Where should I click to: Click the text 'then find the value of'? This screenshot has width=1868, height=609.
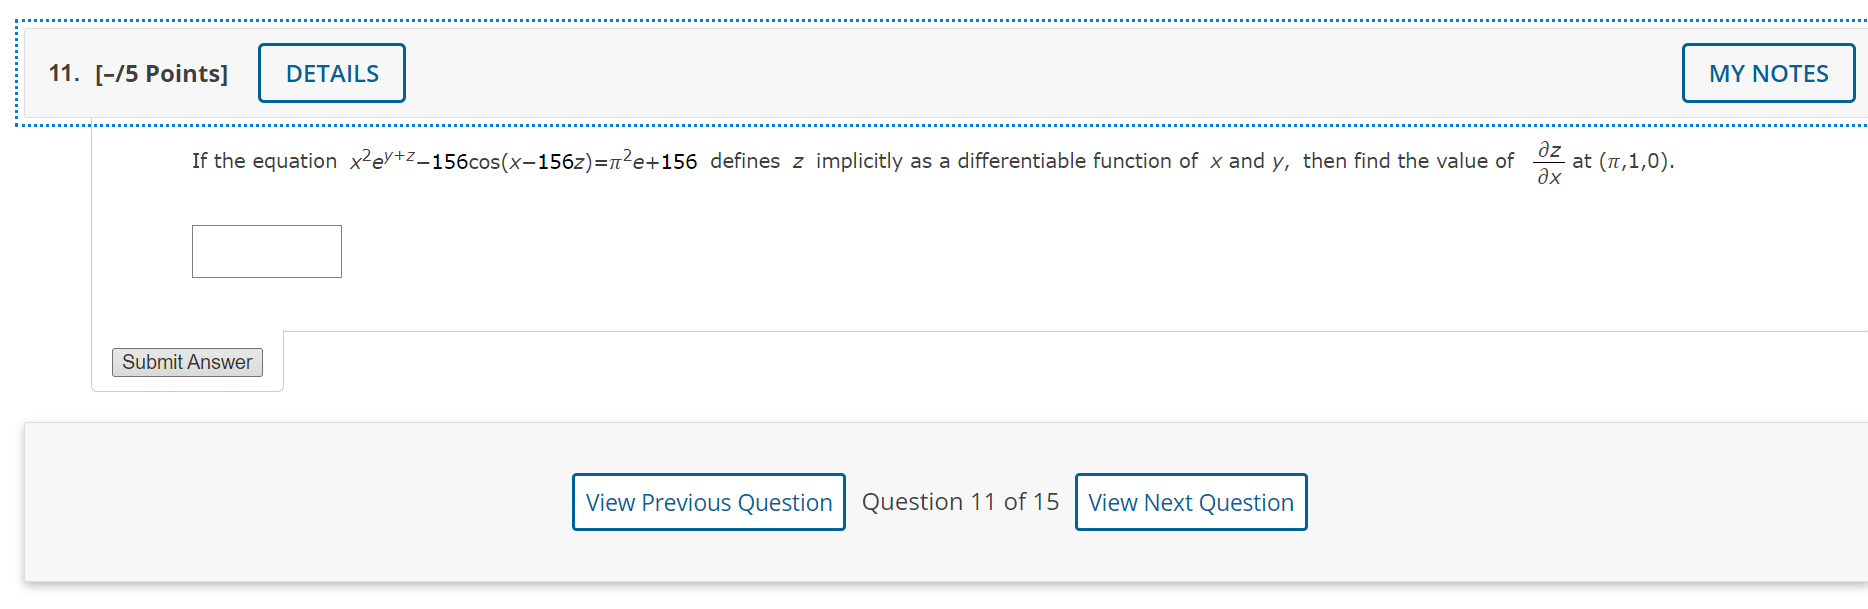1408,161
